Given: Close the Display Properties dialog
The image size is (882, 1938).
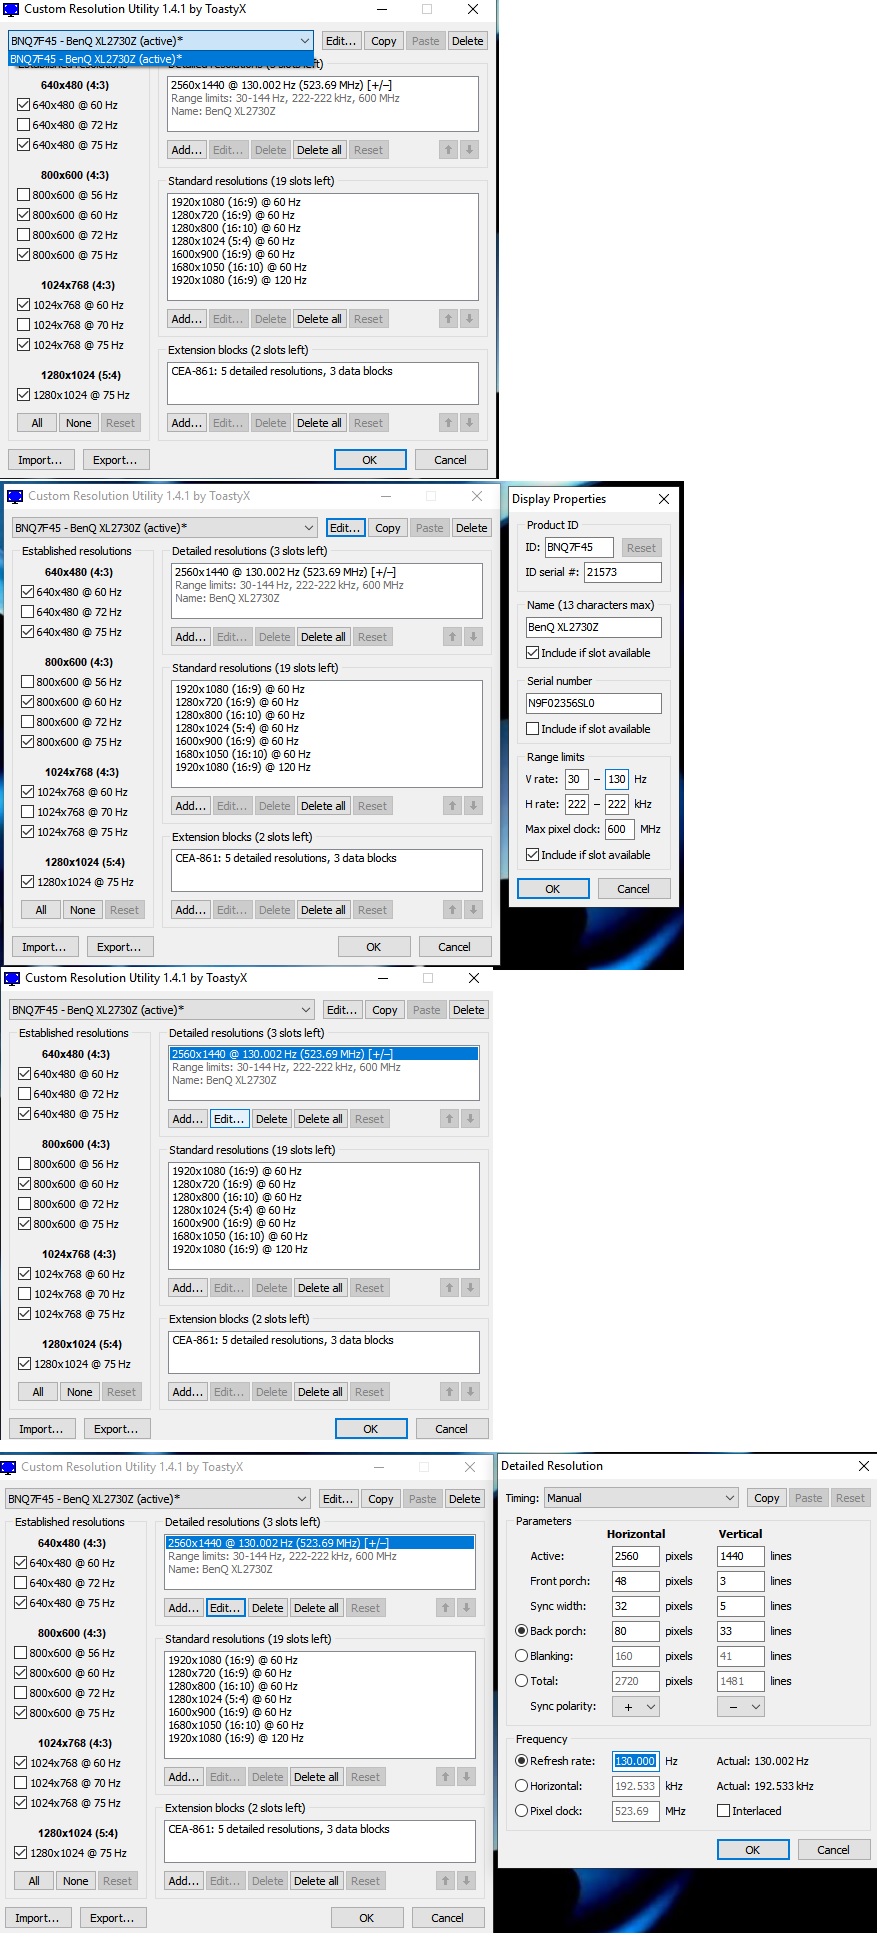Looking at the screenshot, I should (663, 499).
